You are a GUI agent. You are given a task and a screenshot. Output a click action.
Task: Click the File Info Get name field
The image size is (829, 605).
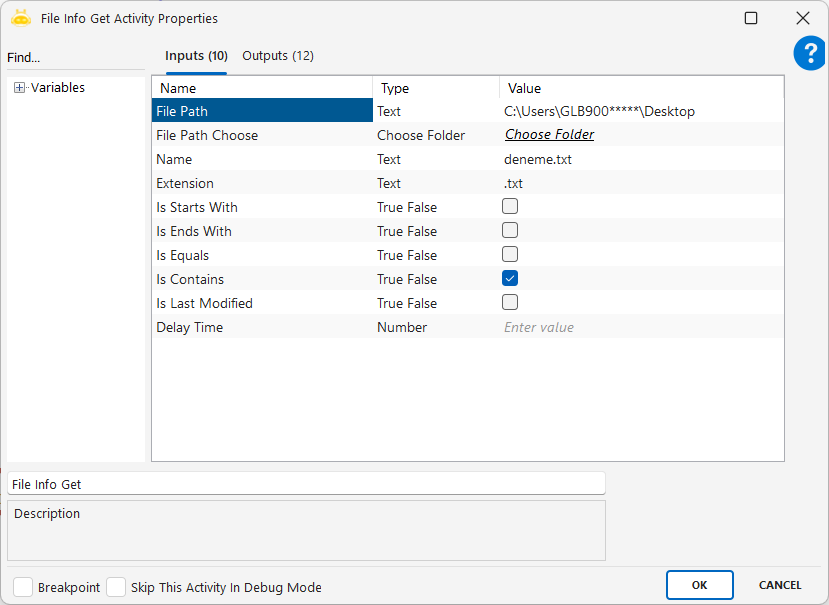(306, 484)
